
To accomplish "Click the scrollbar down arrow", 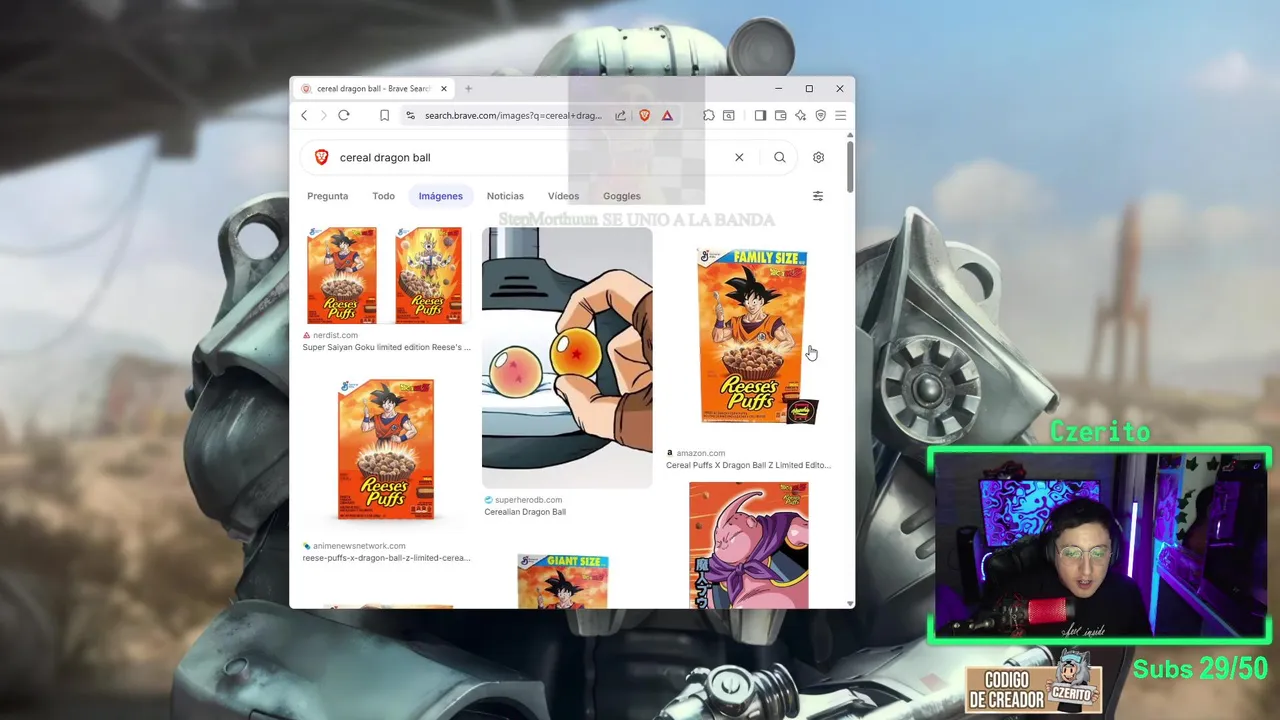I will click(x=850, y=603).
